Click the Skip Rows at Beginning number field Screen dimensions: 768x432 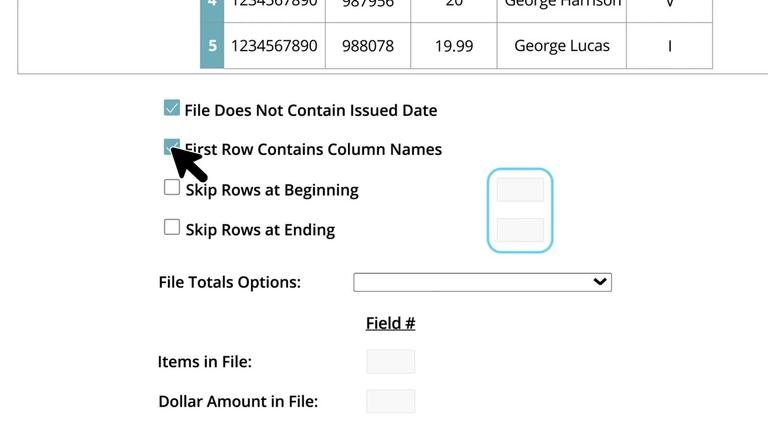[520, 190]
